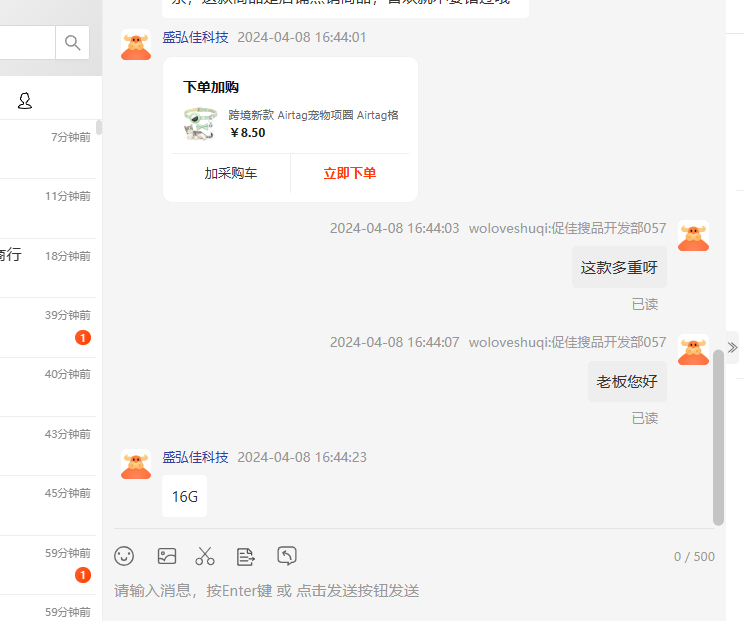Click the chat window vertical scrollbar

(718, 437)
